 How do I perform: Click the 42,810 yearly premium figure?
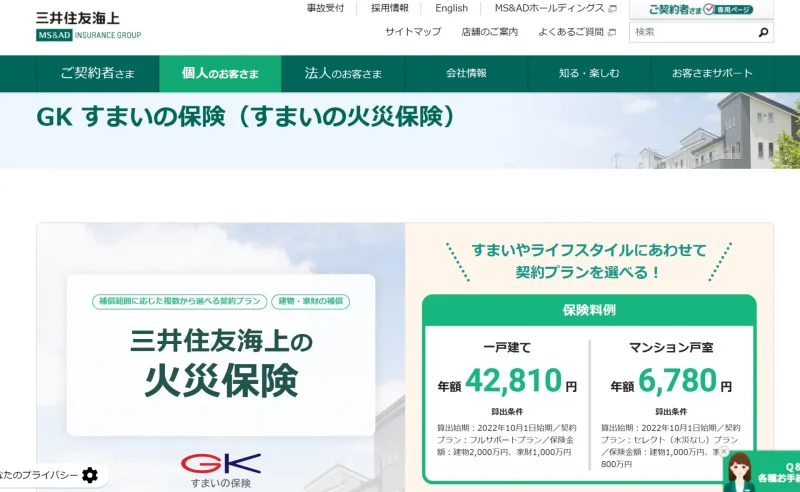[513, 380]
